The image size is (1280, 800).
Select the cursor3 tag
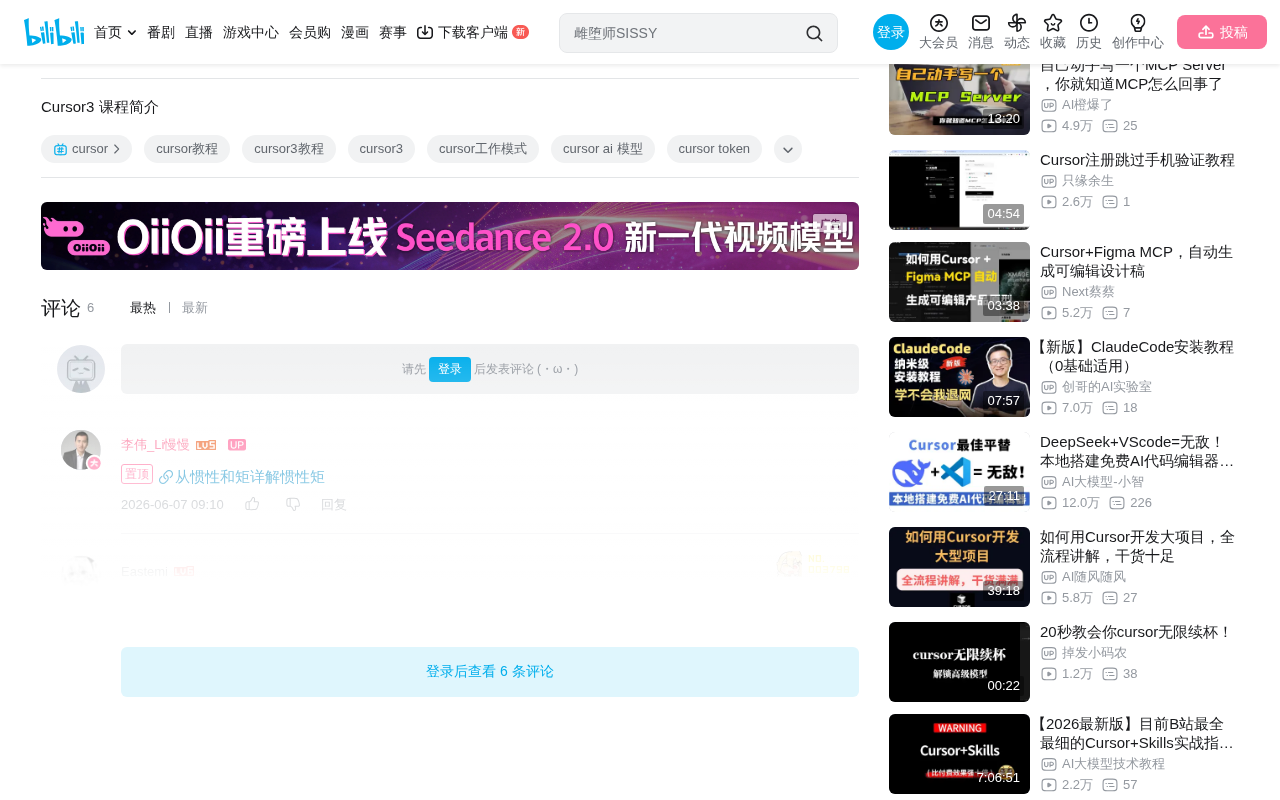(381, 149)
